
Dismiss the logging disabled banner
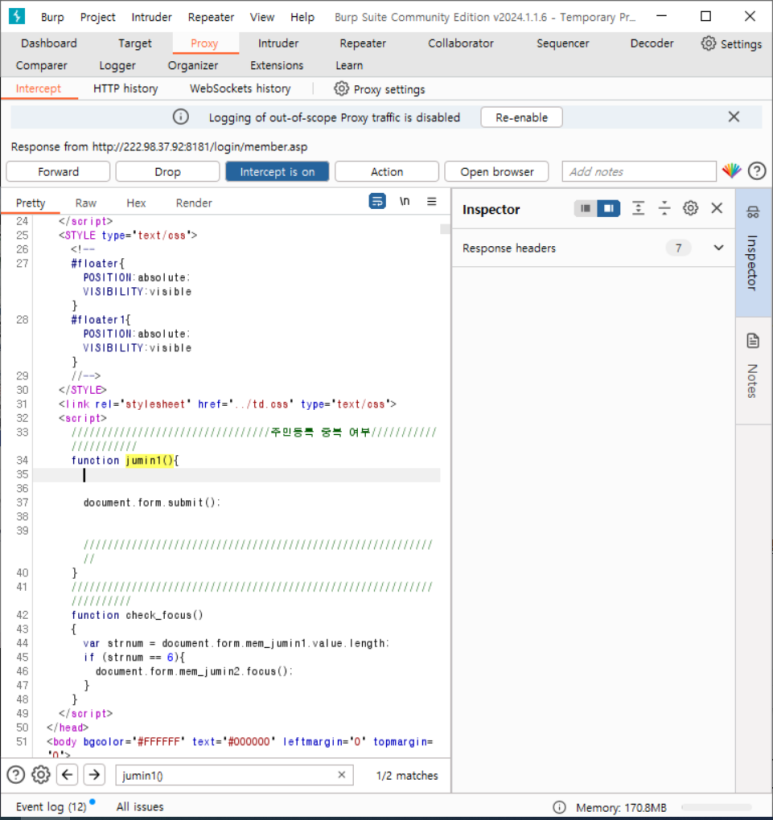[x=734, y=117]
